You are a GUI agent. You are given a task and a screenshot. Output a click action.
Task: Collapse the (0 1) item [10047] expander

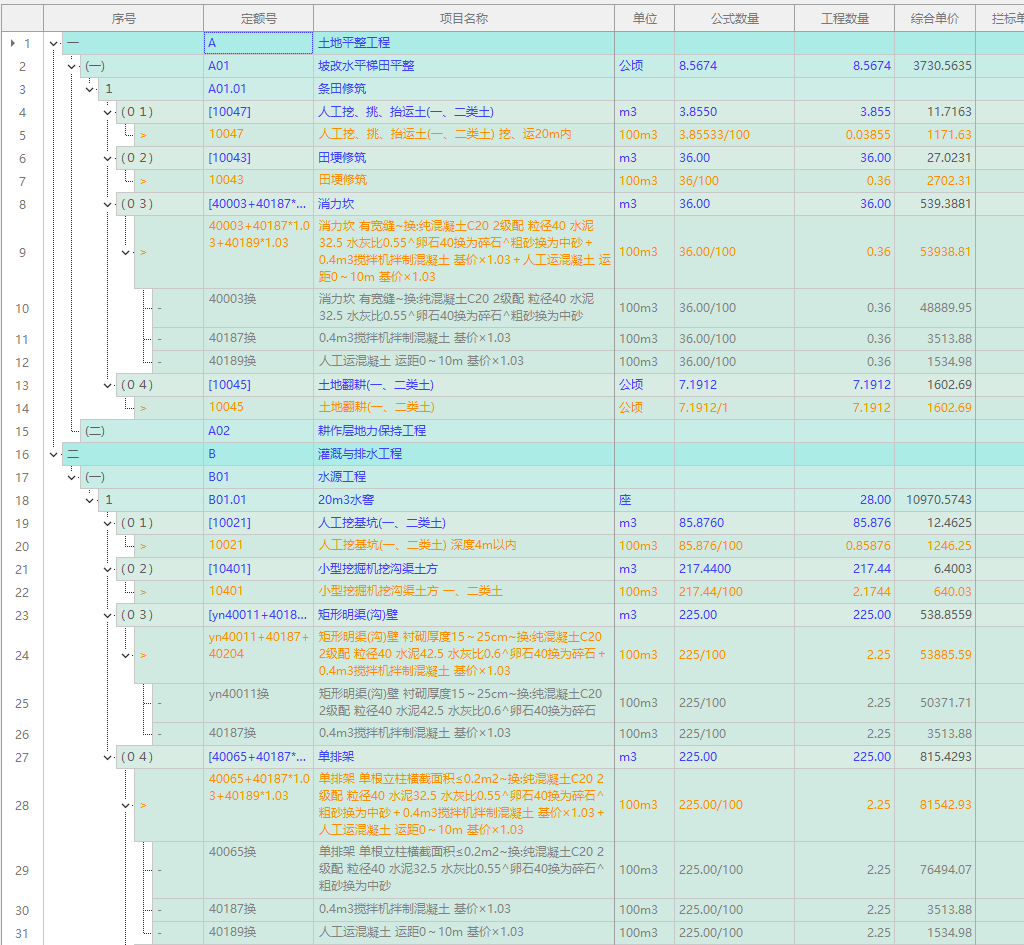pos(108,112)
